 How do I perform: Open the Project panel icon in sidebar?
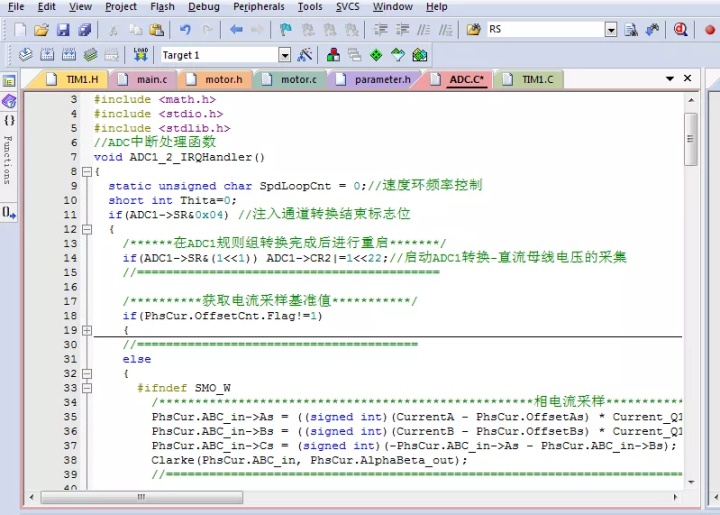click(9, 81)
